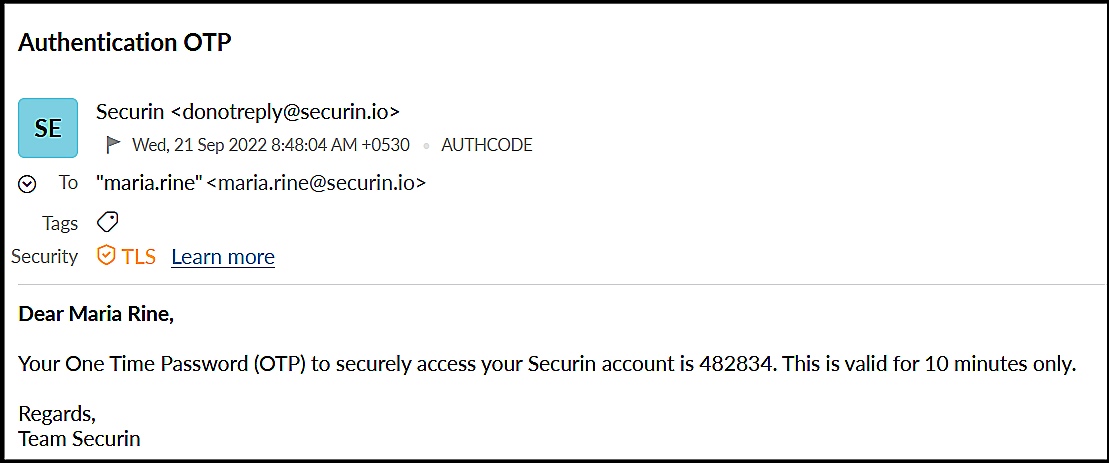Click the recipient maria.rine@securin.io address
This screenshot has height=463, width=1109.
[x=322, y=183]
